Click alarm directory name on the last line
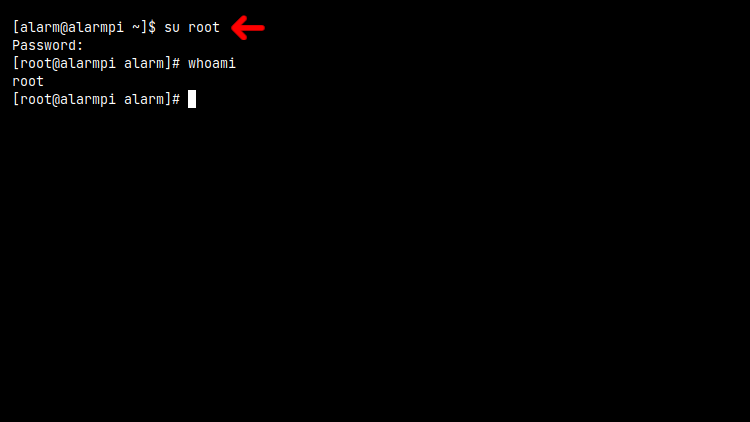750x422 pixels. (144, 99)
